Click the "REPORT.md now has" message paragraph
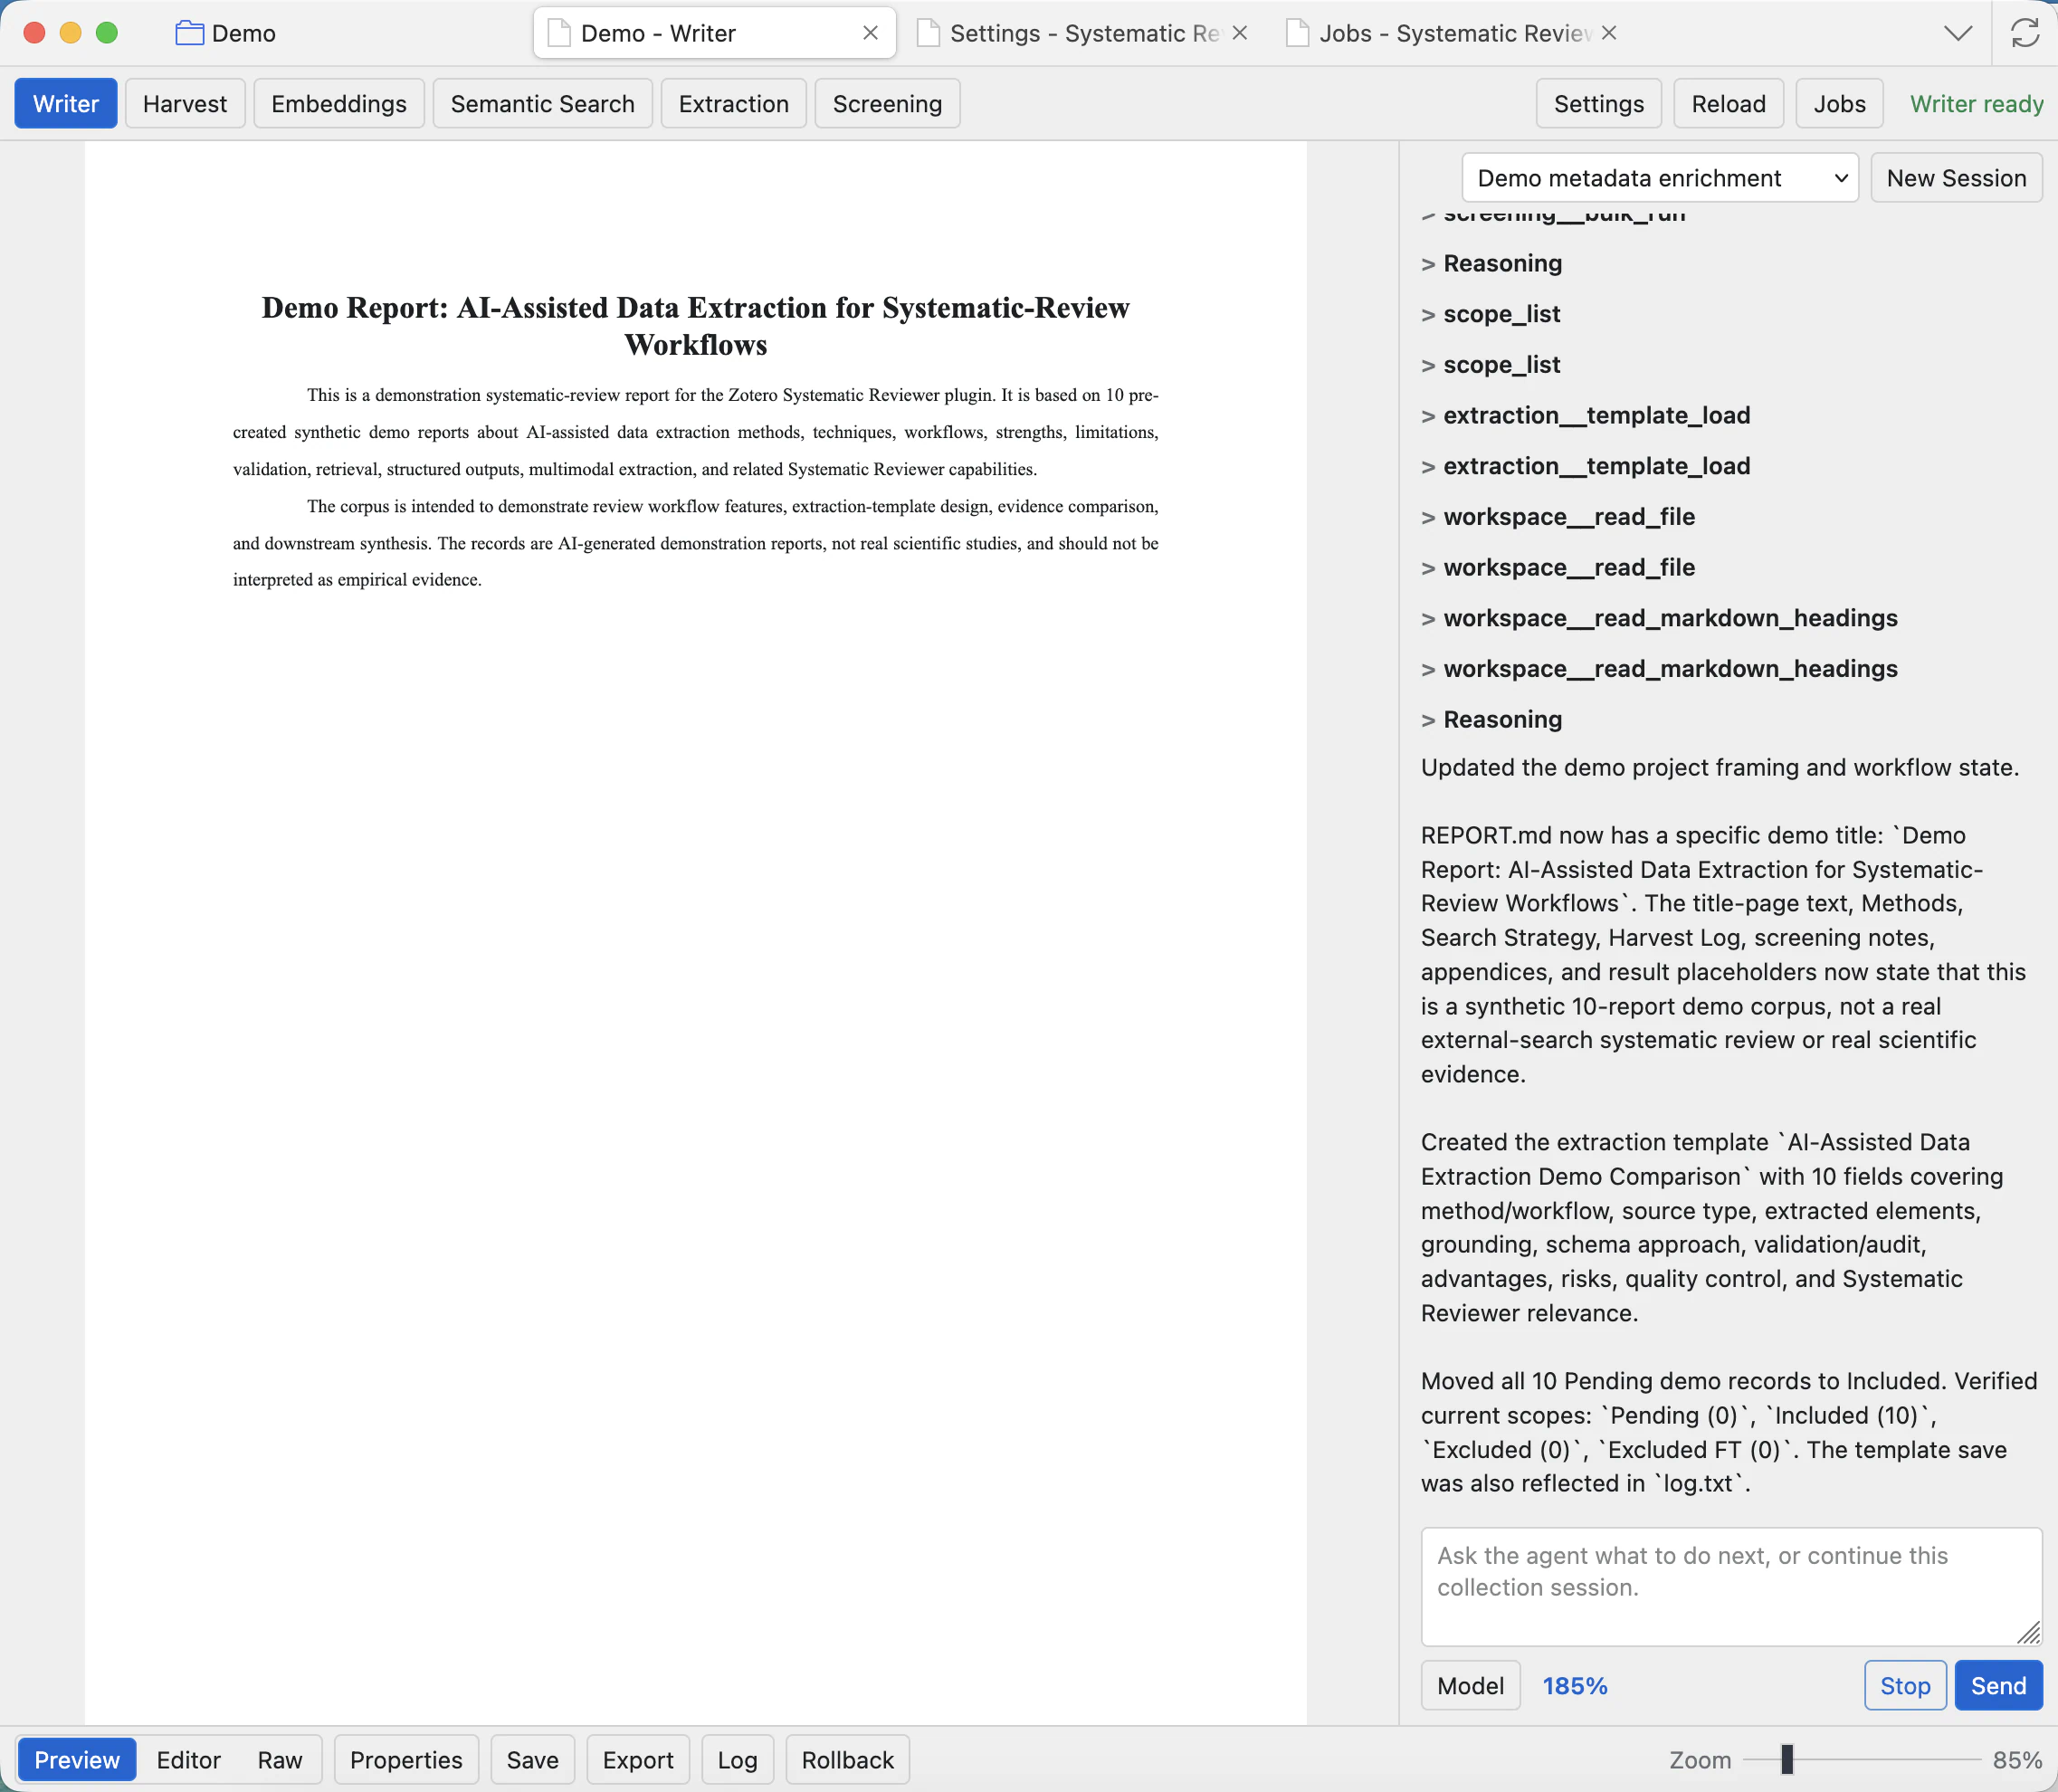Viewport: 2058px width, 1792px height. click(x=1722, y=955)
